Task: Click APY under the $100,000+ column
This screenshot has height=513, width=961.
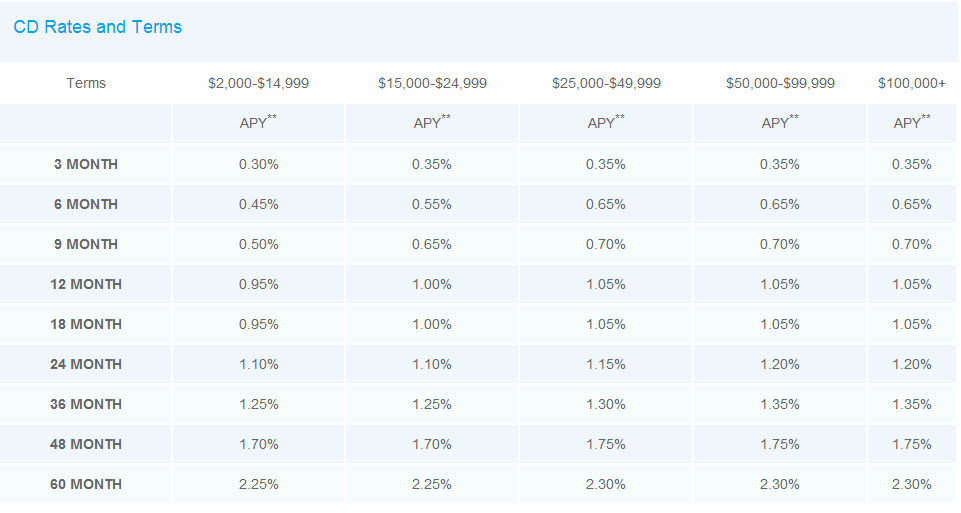Action: [x=911, y=123]
